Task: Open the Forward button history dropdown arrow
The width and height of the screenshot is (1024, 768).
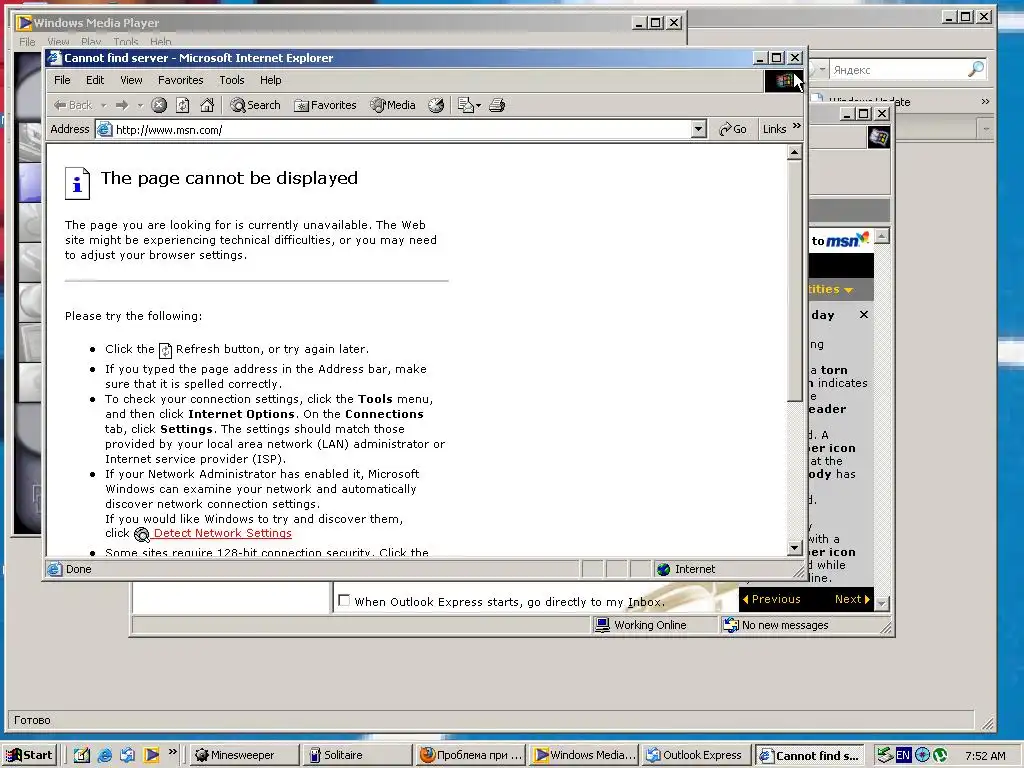Action: 139,105
